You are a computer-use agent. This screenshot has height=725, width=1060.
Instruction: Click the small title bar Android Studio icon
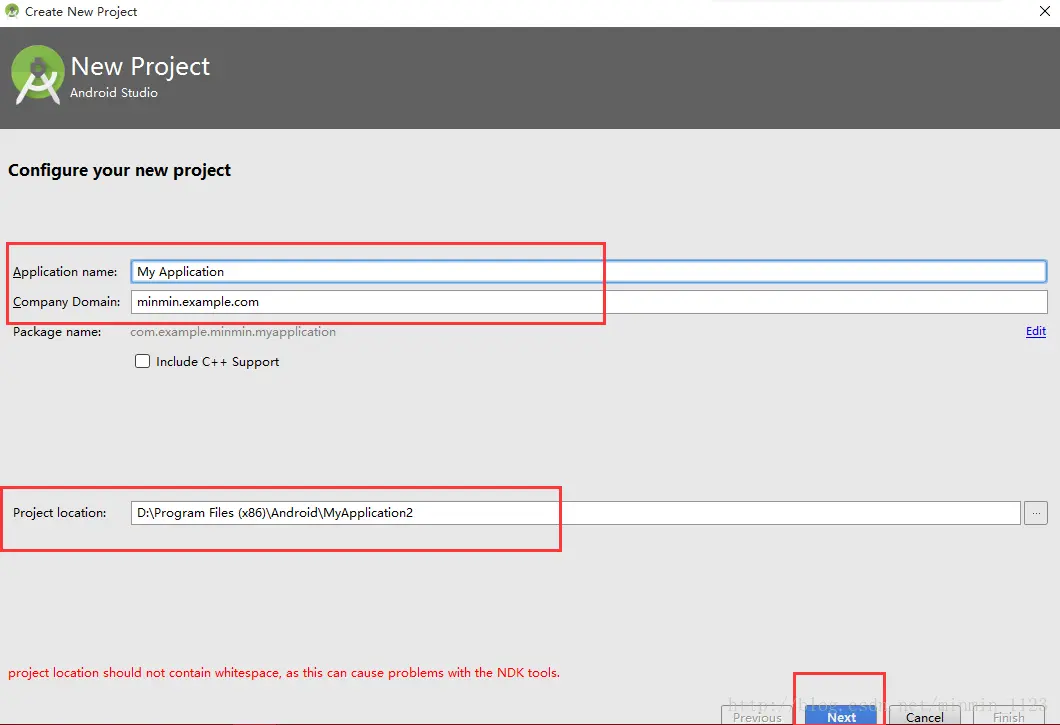pyautogui.click(x=11, y=11)
